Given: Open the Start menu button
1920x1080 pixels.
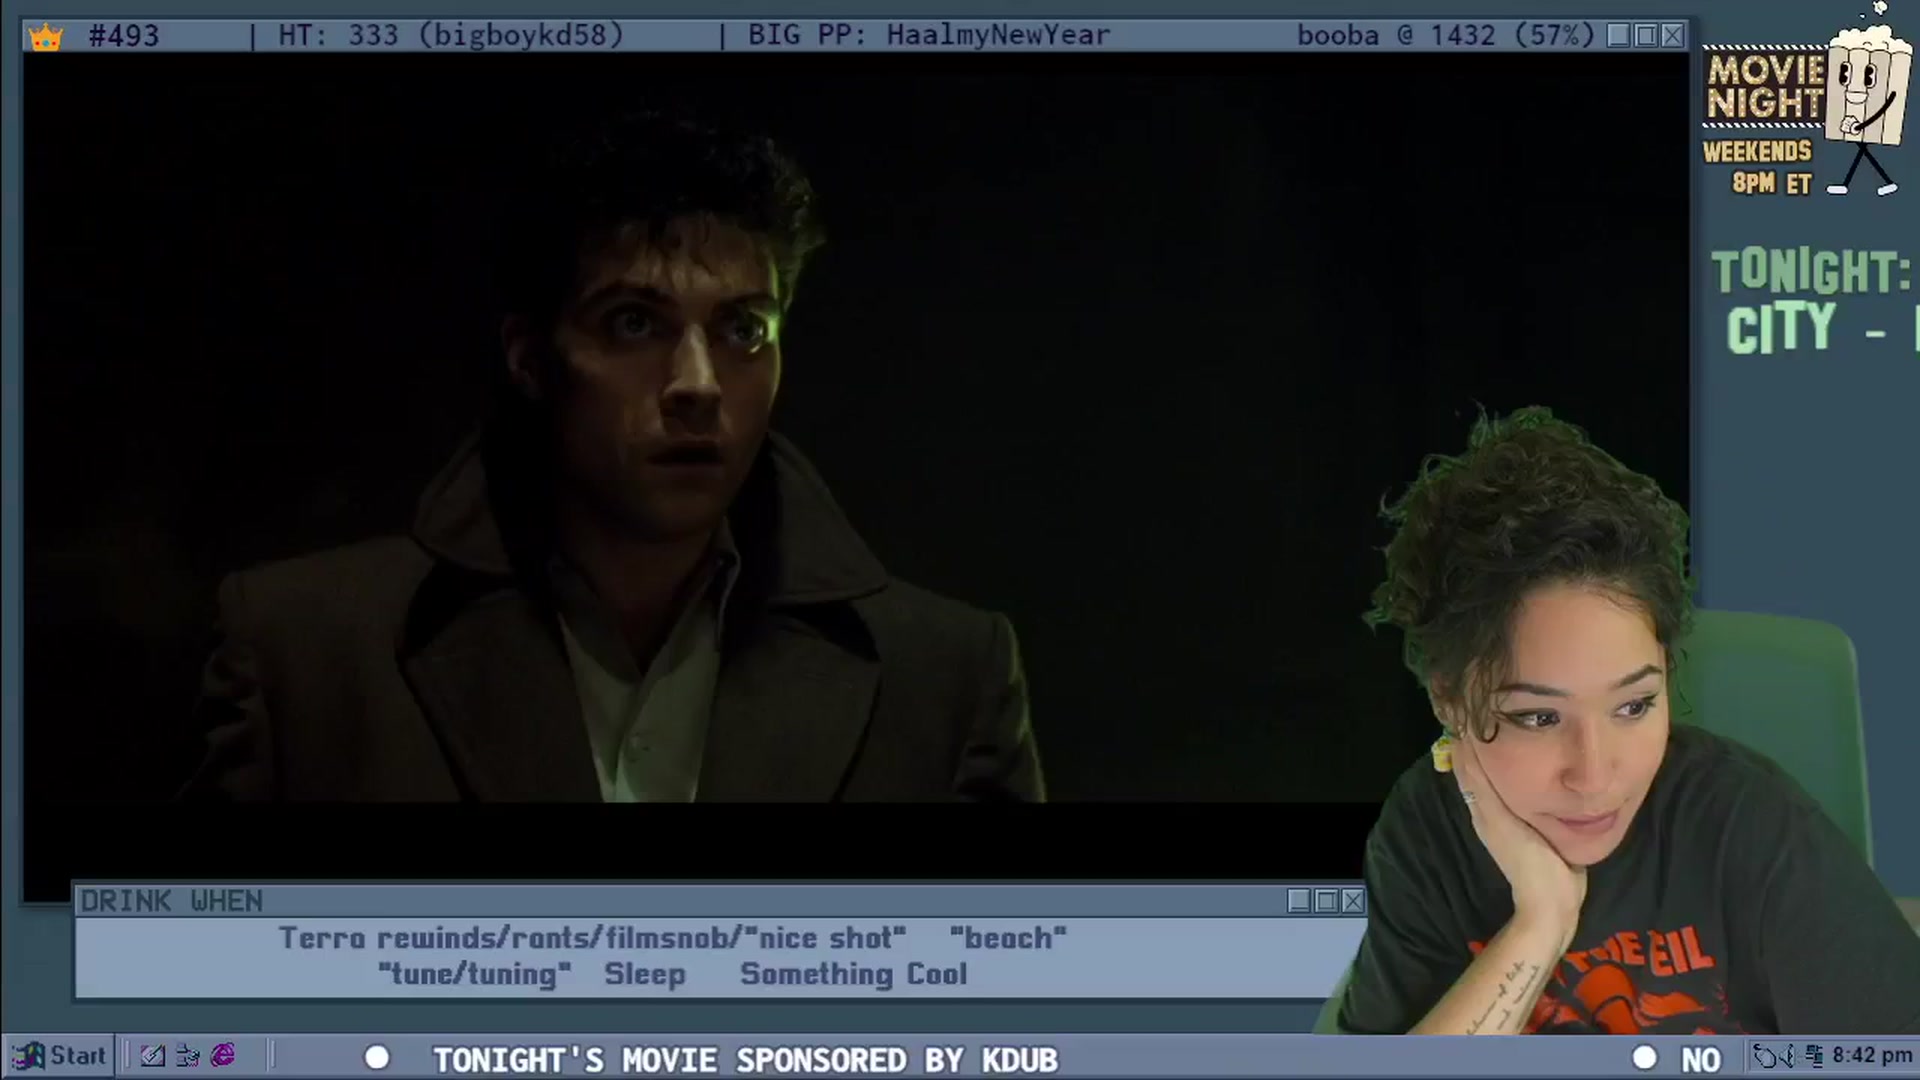Looking at the screenshot, I should pyautogui.click(x=59, y=1056).
